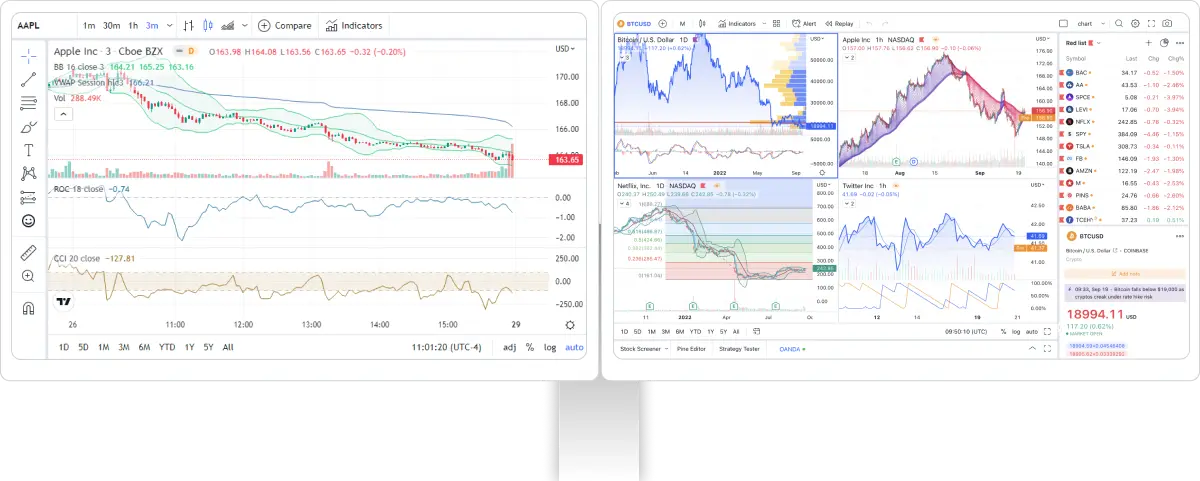Open the prediction and measurement tools
This screenshot has height=481, width=1200.
coord(29,197)
